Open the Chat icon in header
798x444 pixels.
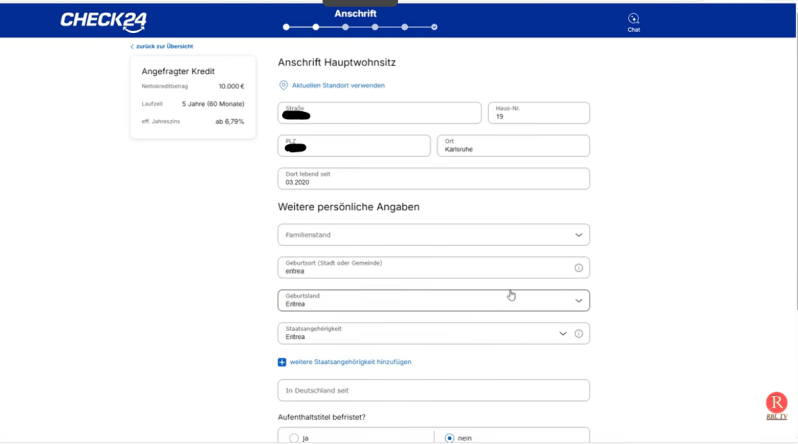pos(634,22)
